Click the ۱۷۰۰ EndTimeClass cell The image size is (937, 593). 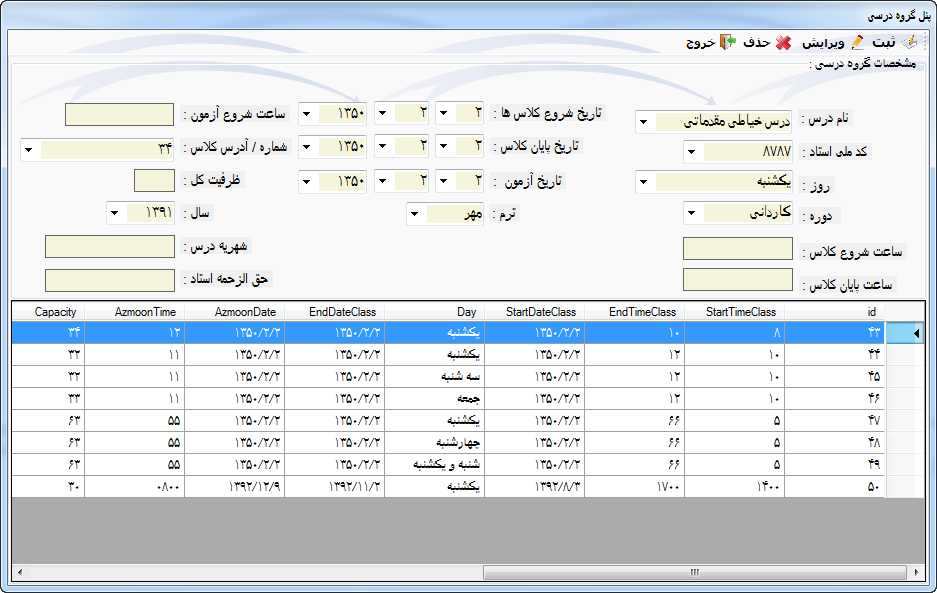pyautogui.click(x=634, y=487)
